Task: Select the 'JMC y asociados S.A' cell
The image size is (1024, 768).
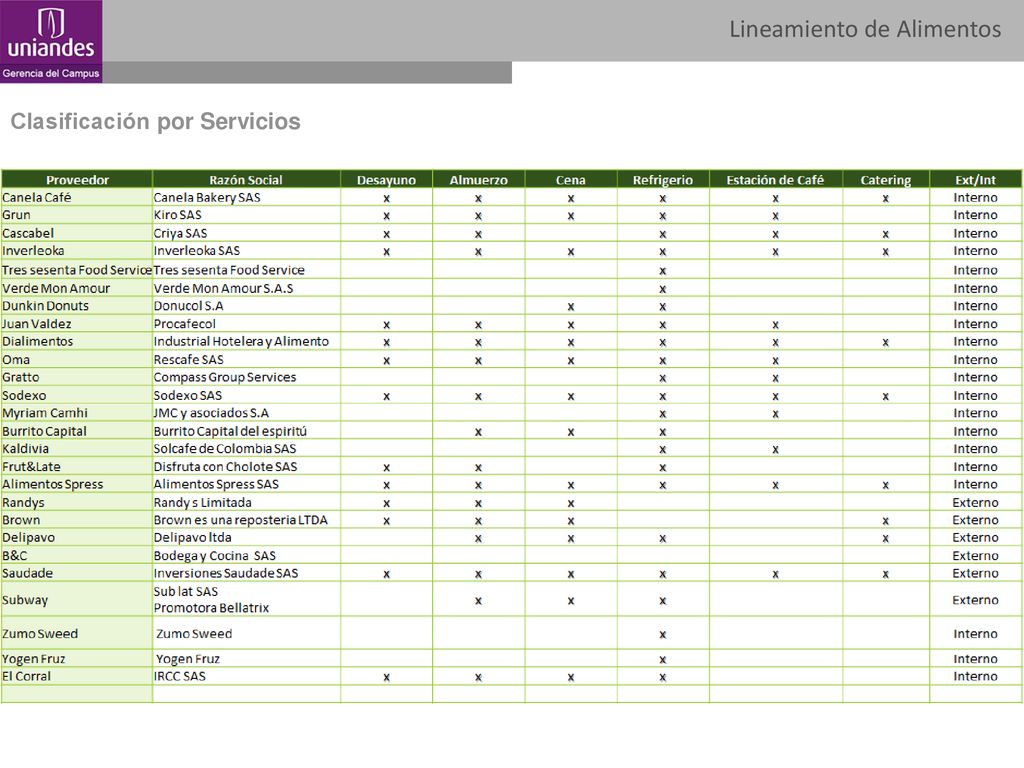Action: [x=246, y=413]
